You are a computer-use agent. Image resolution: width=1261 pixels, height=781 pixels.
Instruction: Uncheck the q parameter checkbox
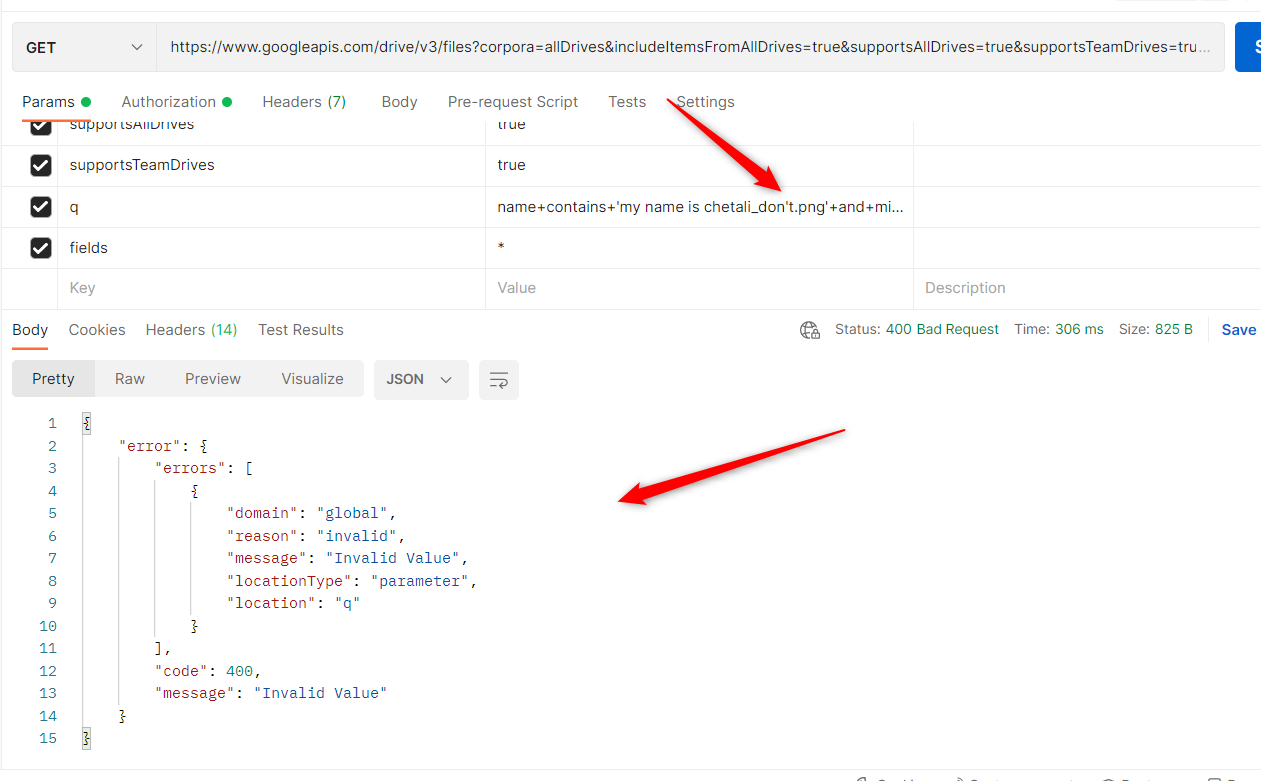coord(40,206)
